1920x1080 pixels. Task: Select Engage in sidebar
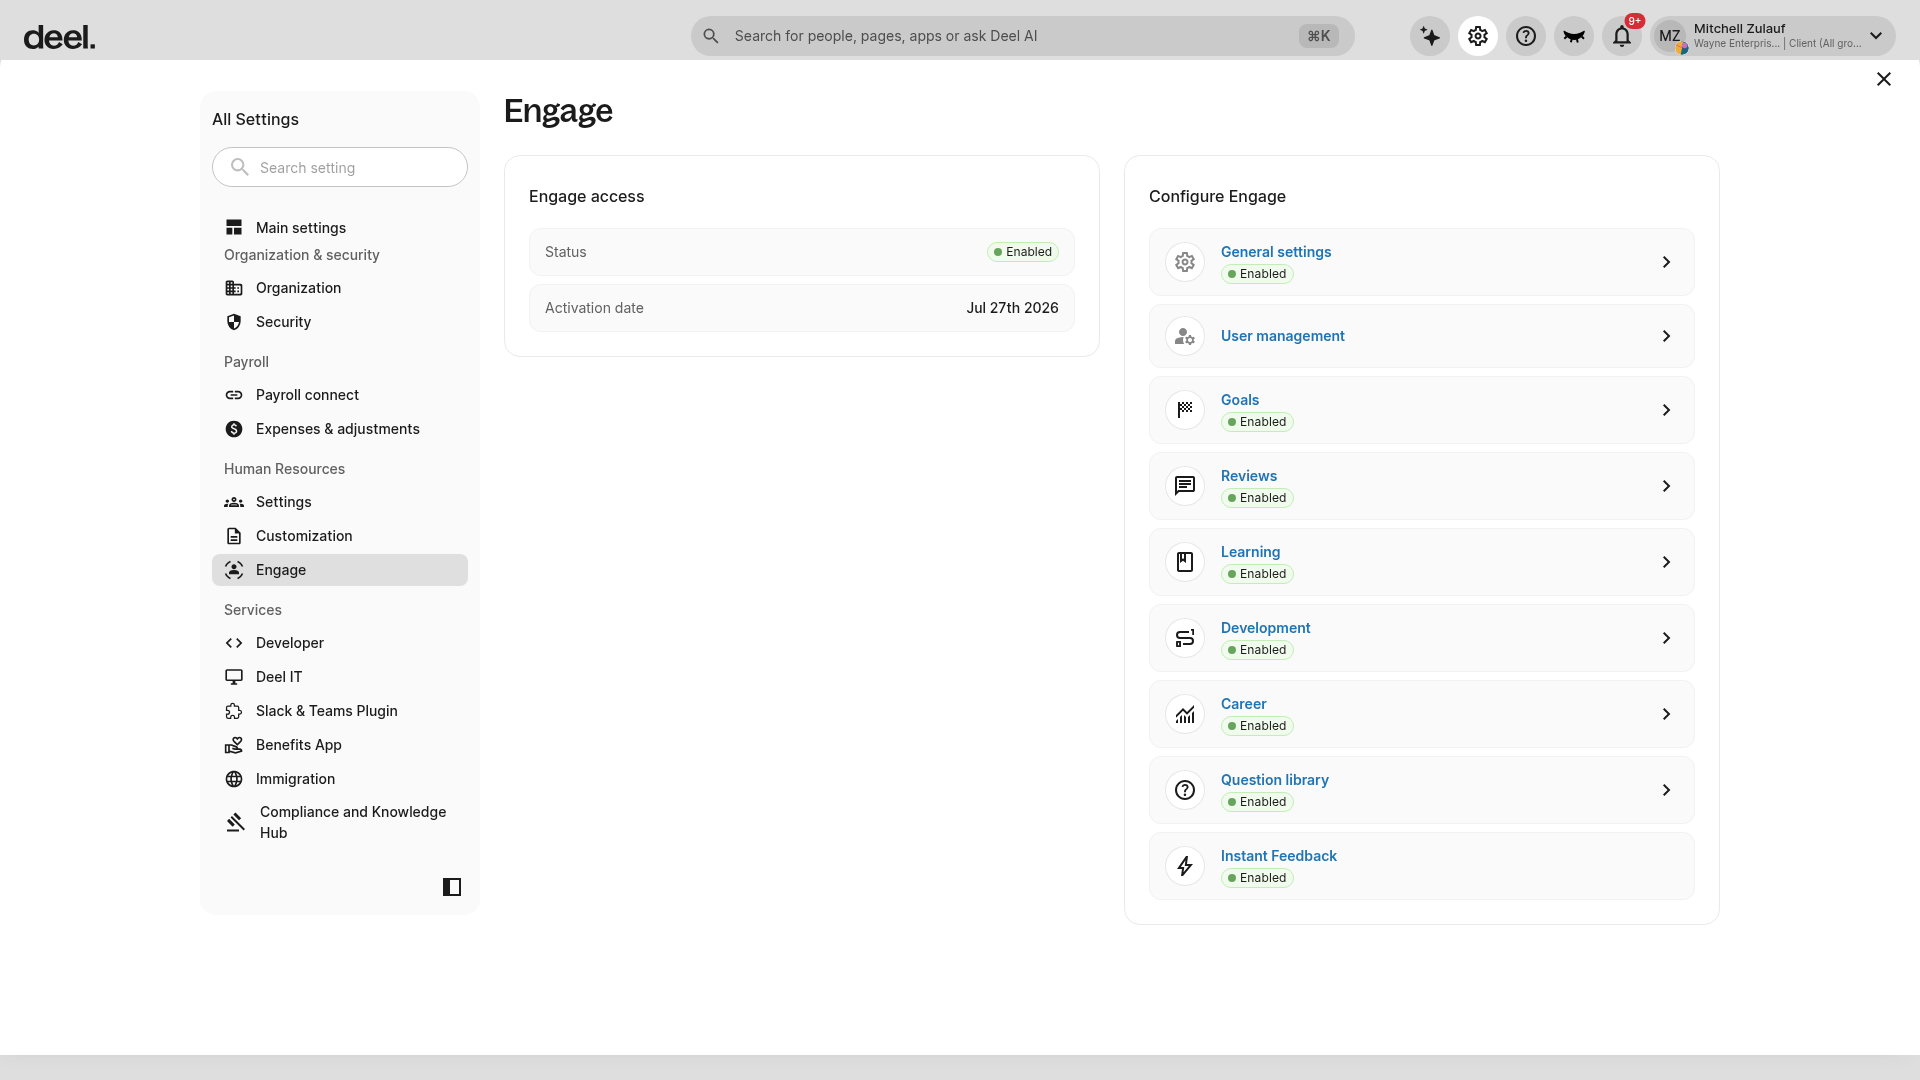pos(340,570)
